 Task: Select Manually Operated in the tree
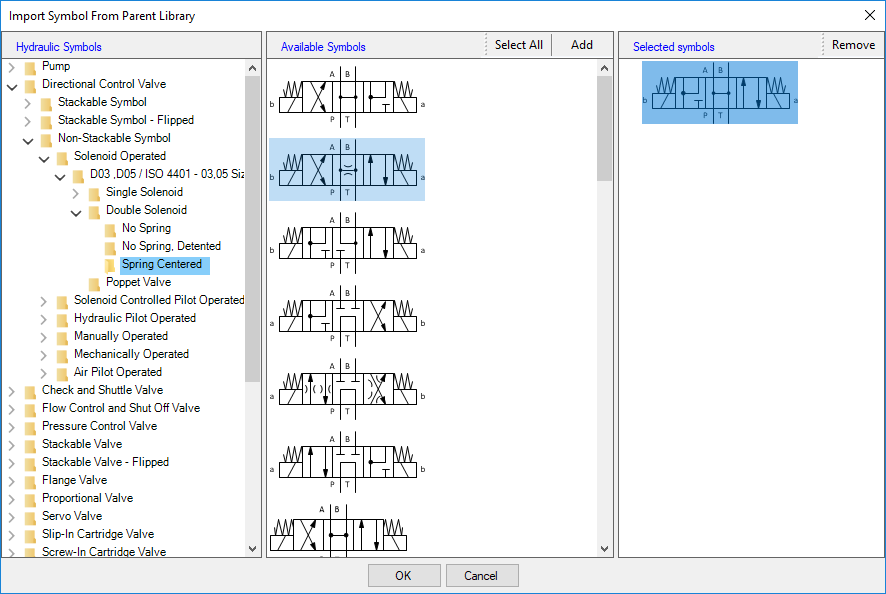click(x=121, y=336)
